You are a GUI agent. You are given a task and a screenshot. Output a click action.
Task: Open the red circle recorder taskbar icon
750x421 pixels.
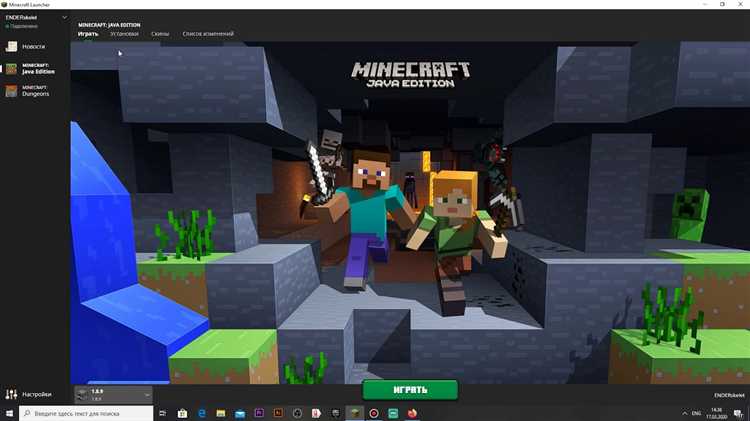point(374,413)
